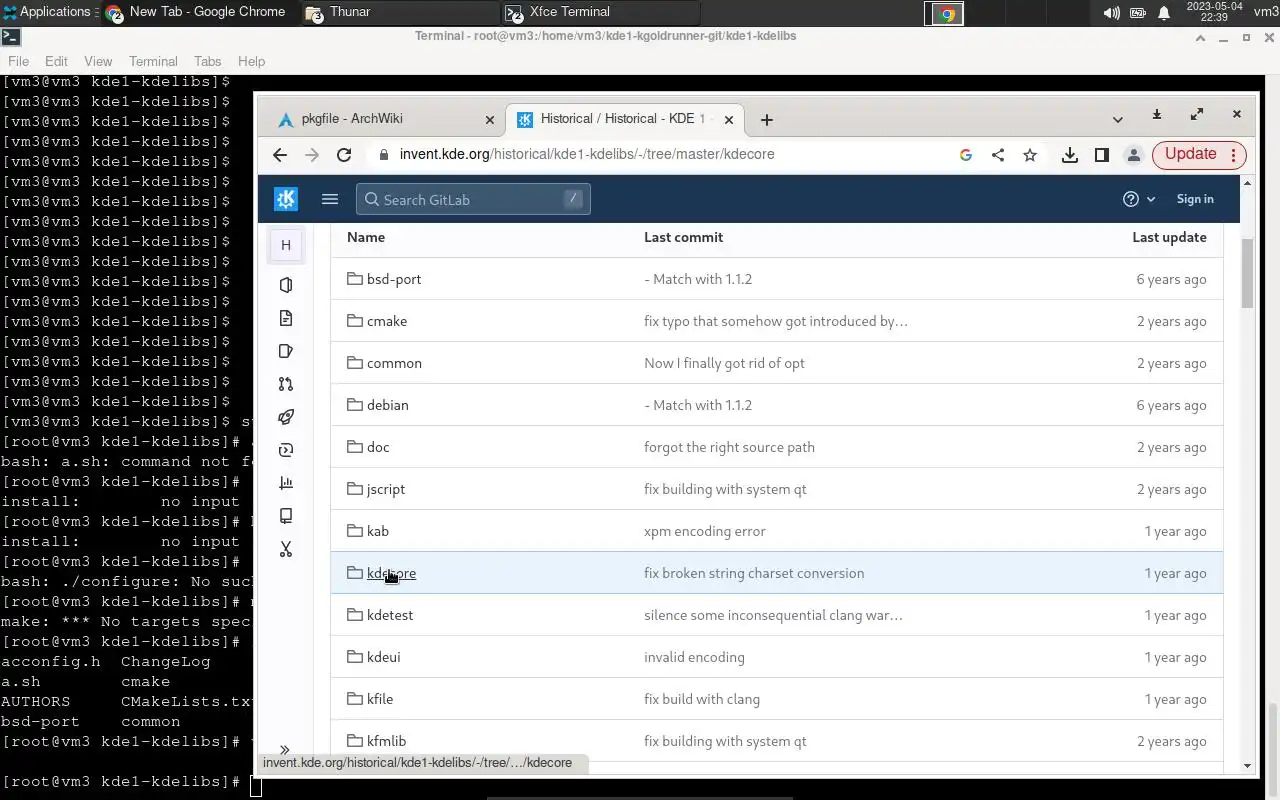Open the Analytics chart sidebar icon
Image resolution: width=1280 pixels, height=800 pixels.
pyautogui.click(x=286, y=483)
